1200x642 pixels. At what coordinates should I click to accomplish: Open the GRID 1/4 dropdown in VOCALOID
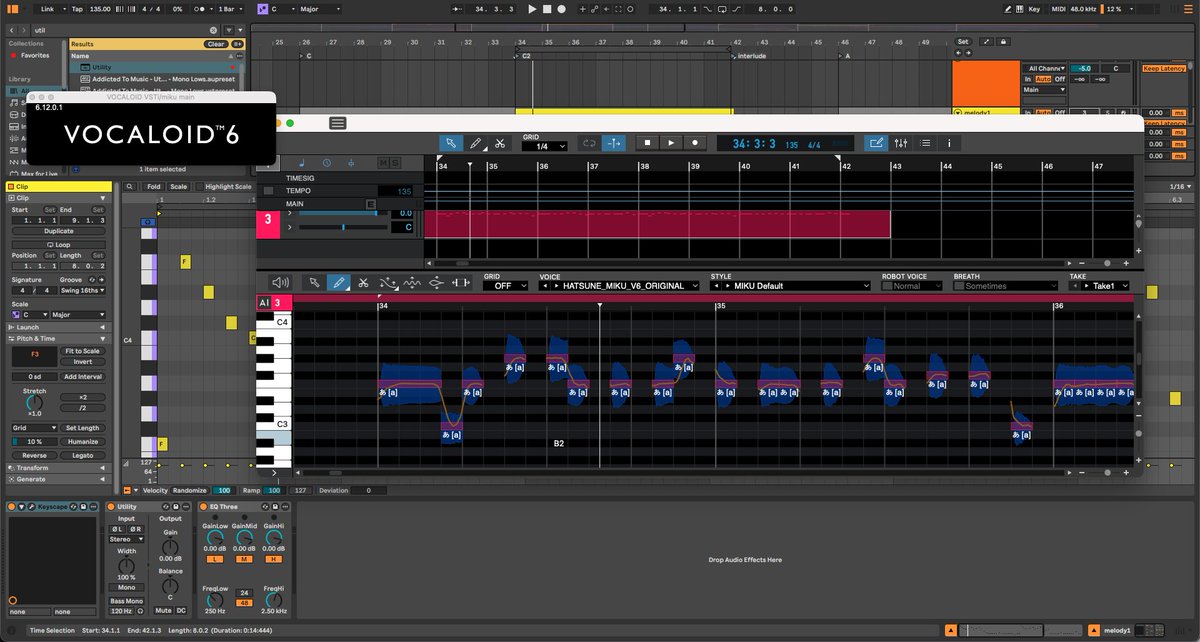pyautogui.click(x=544, y=146)
